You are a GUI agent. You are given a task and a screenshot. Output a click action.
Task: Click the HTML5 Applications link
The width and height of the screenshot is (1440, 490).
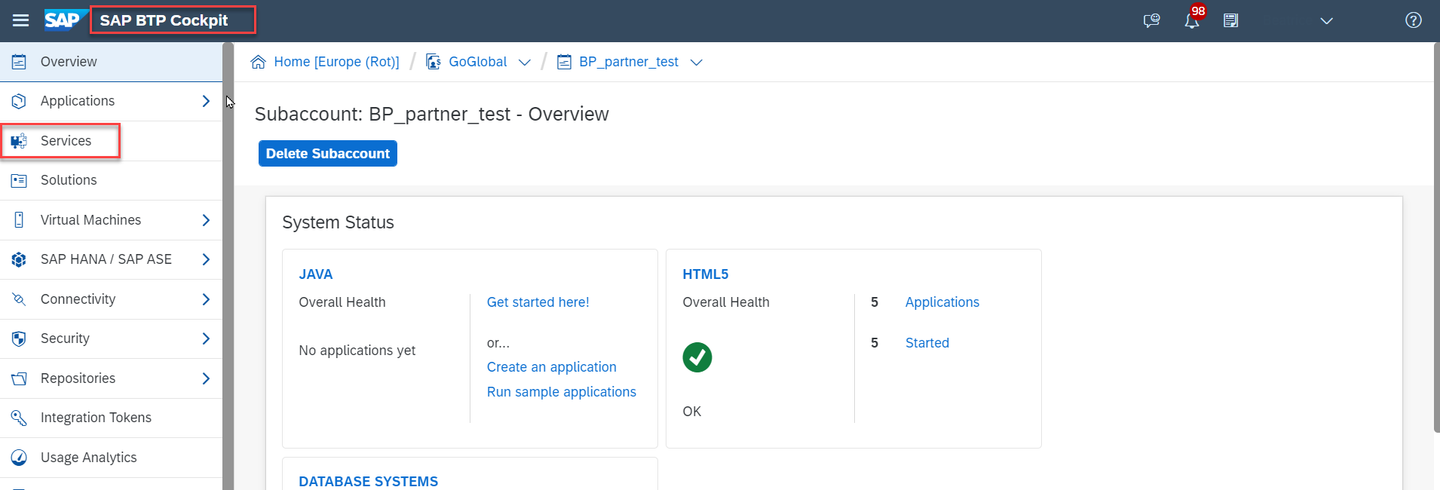click(x=942, y=302)
